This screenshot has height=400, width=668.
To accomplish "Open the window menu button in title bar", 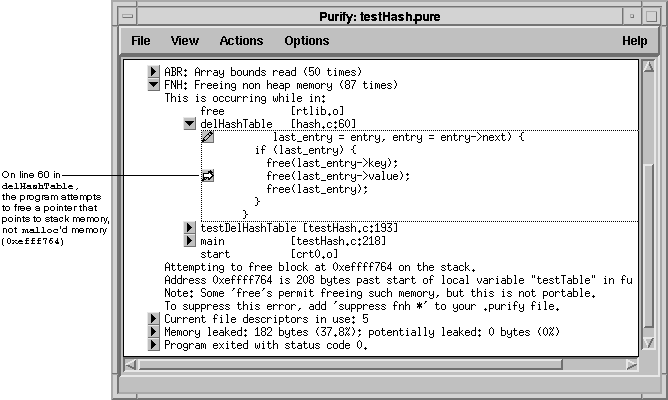I will (x=128, y=17).
